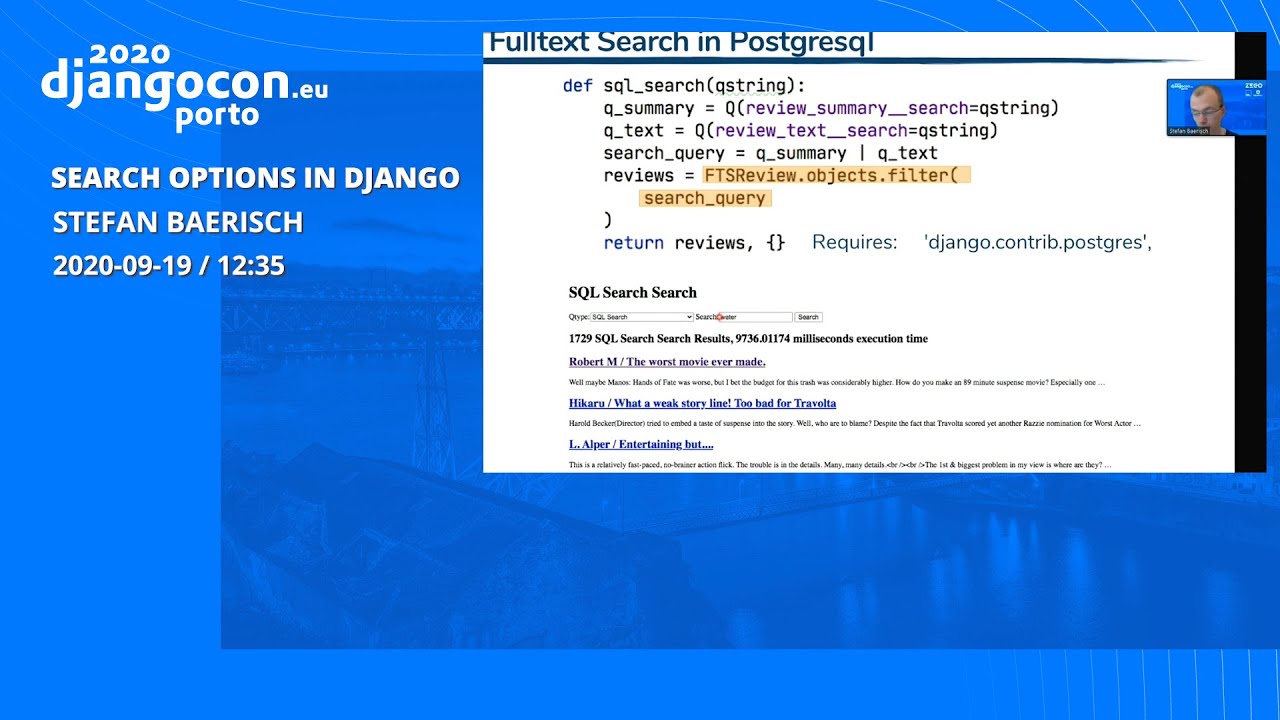
Task: Click the 'SQL Search Search' page heading
Action: click(x=633, y=293)
